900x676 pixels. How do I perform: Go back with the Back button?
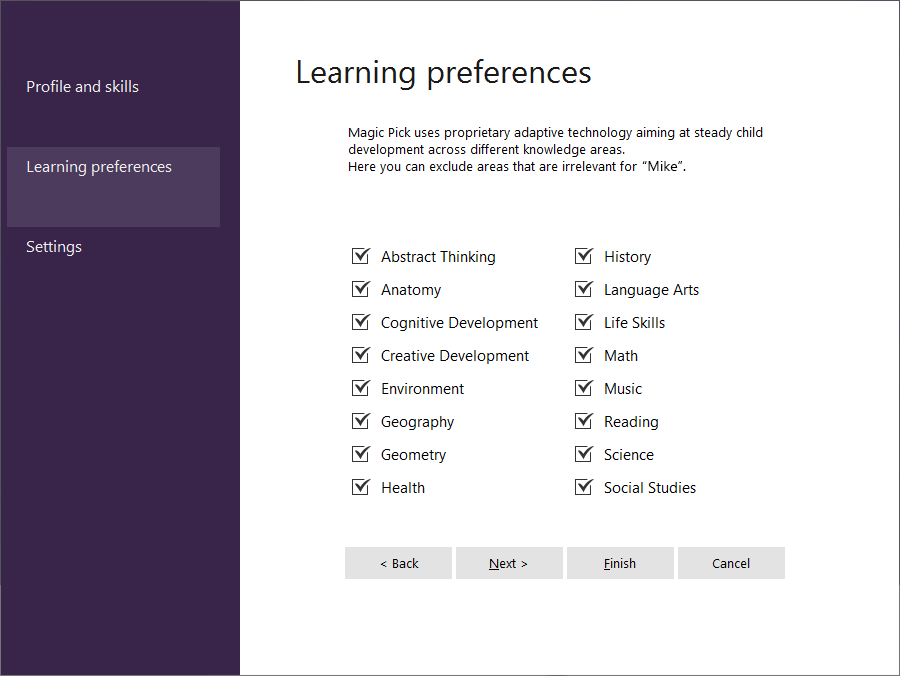(399, 563)
